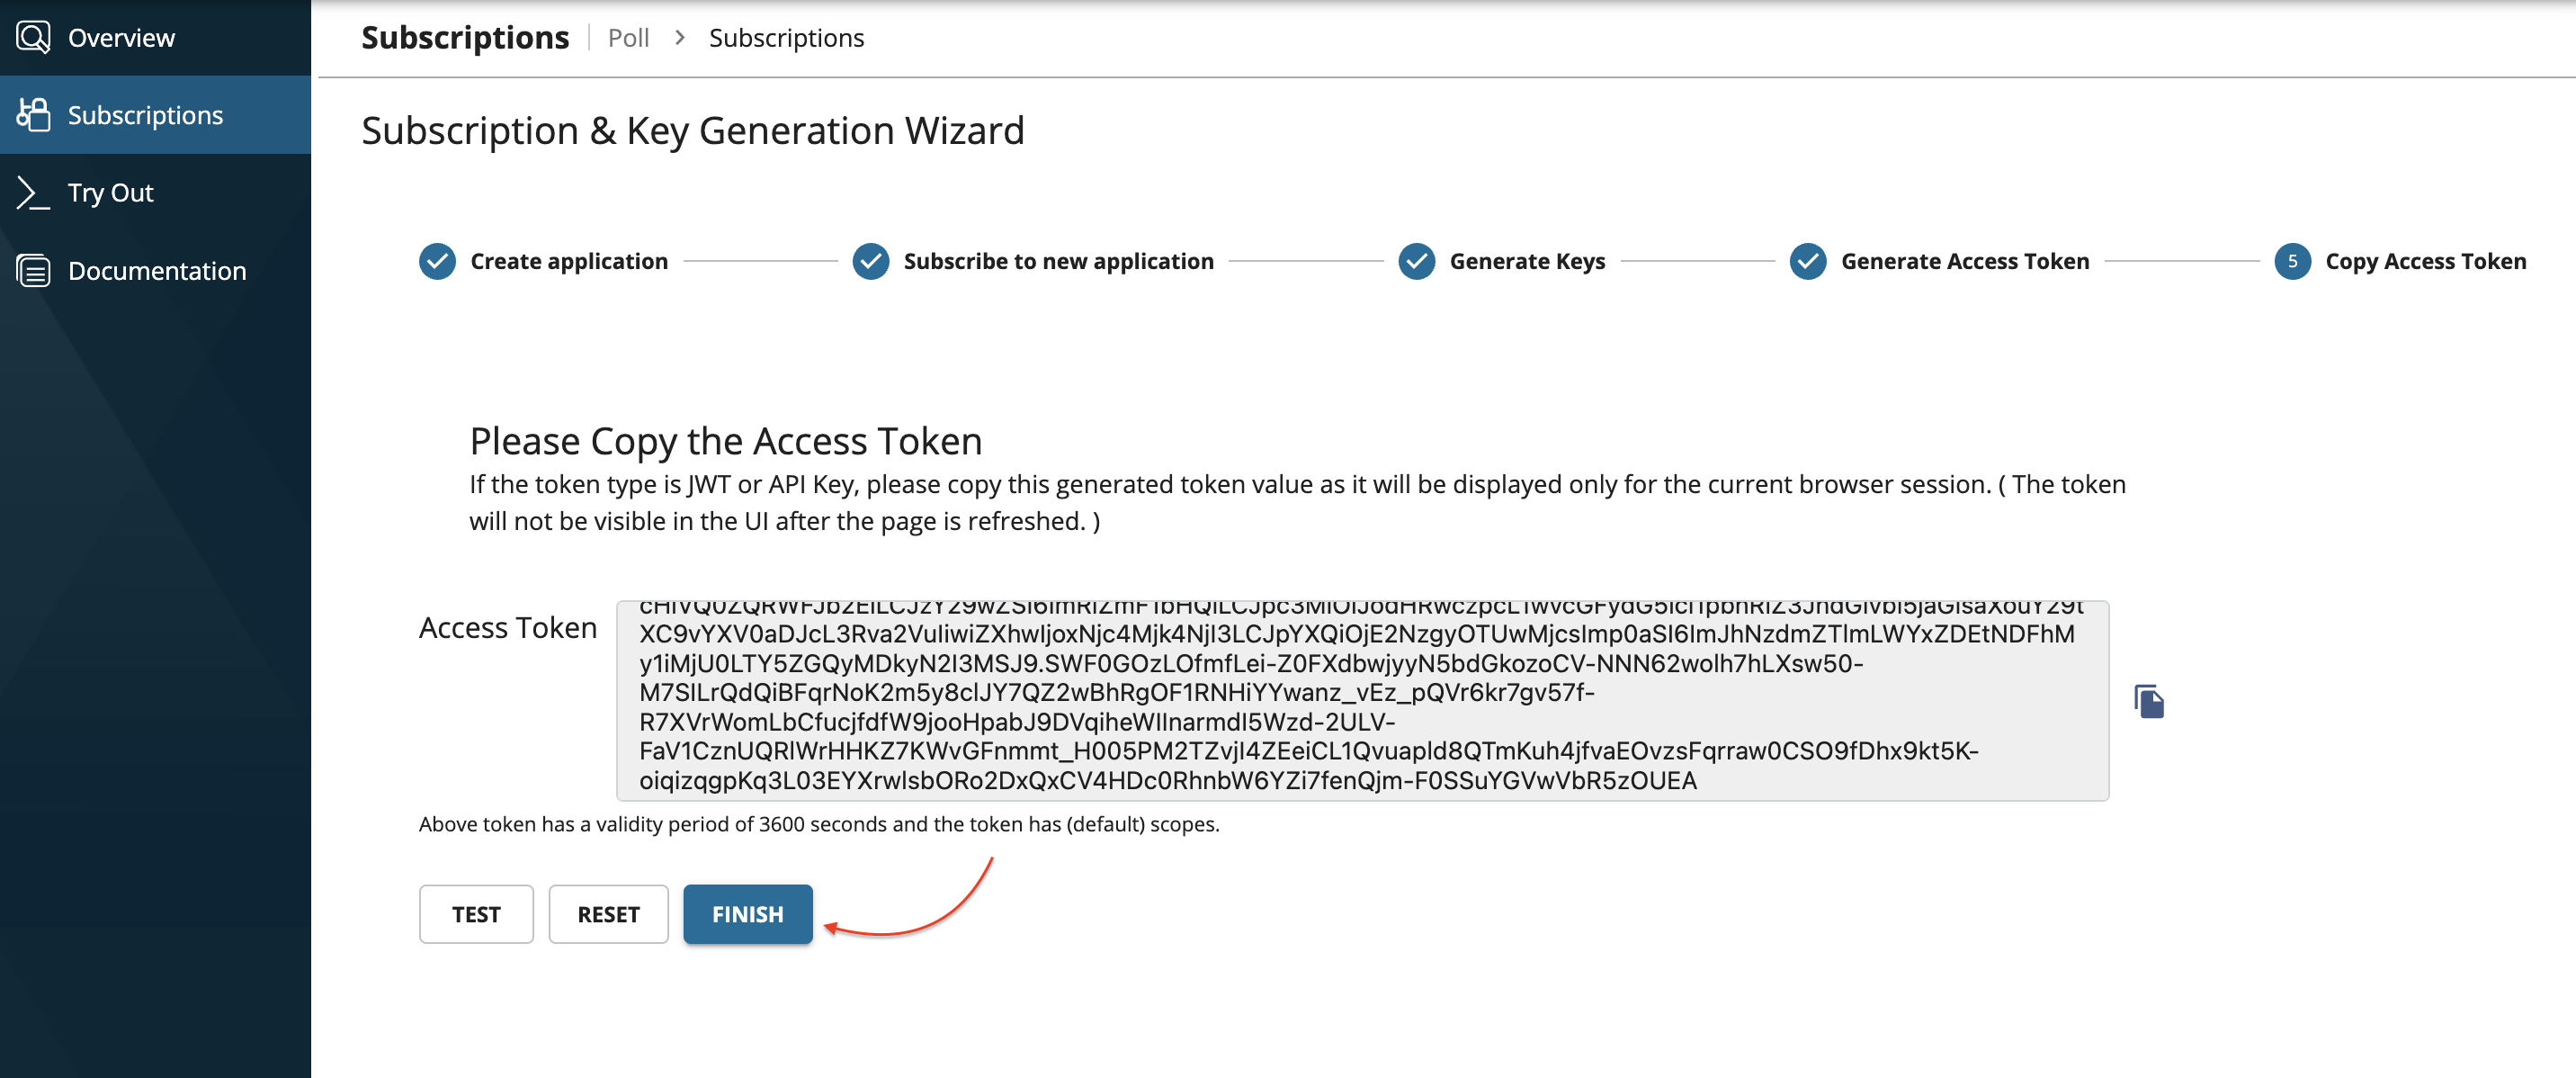The image size is (2576, 1078).
Task: Click the Subscriptions icon in sidebar
Action: 33,115
